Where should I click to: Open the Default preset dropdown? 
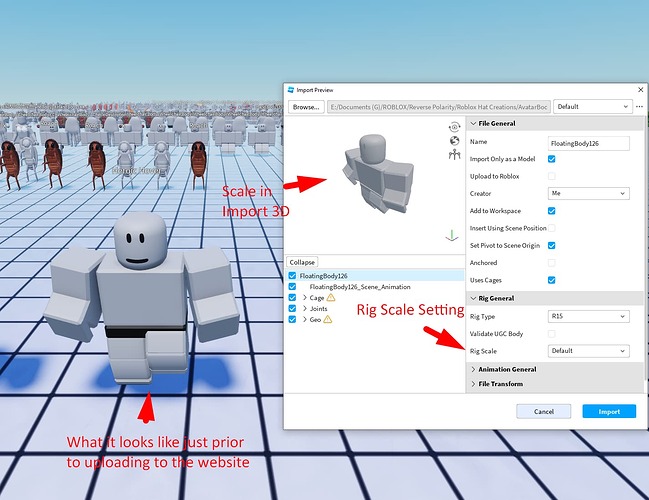[593, 107]
